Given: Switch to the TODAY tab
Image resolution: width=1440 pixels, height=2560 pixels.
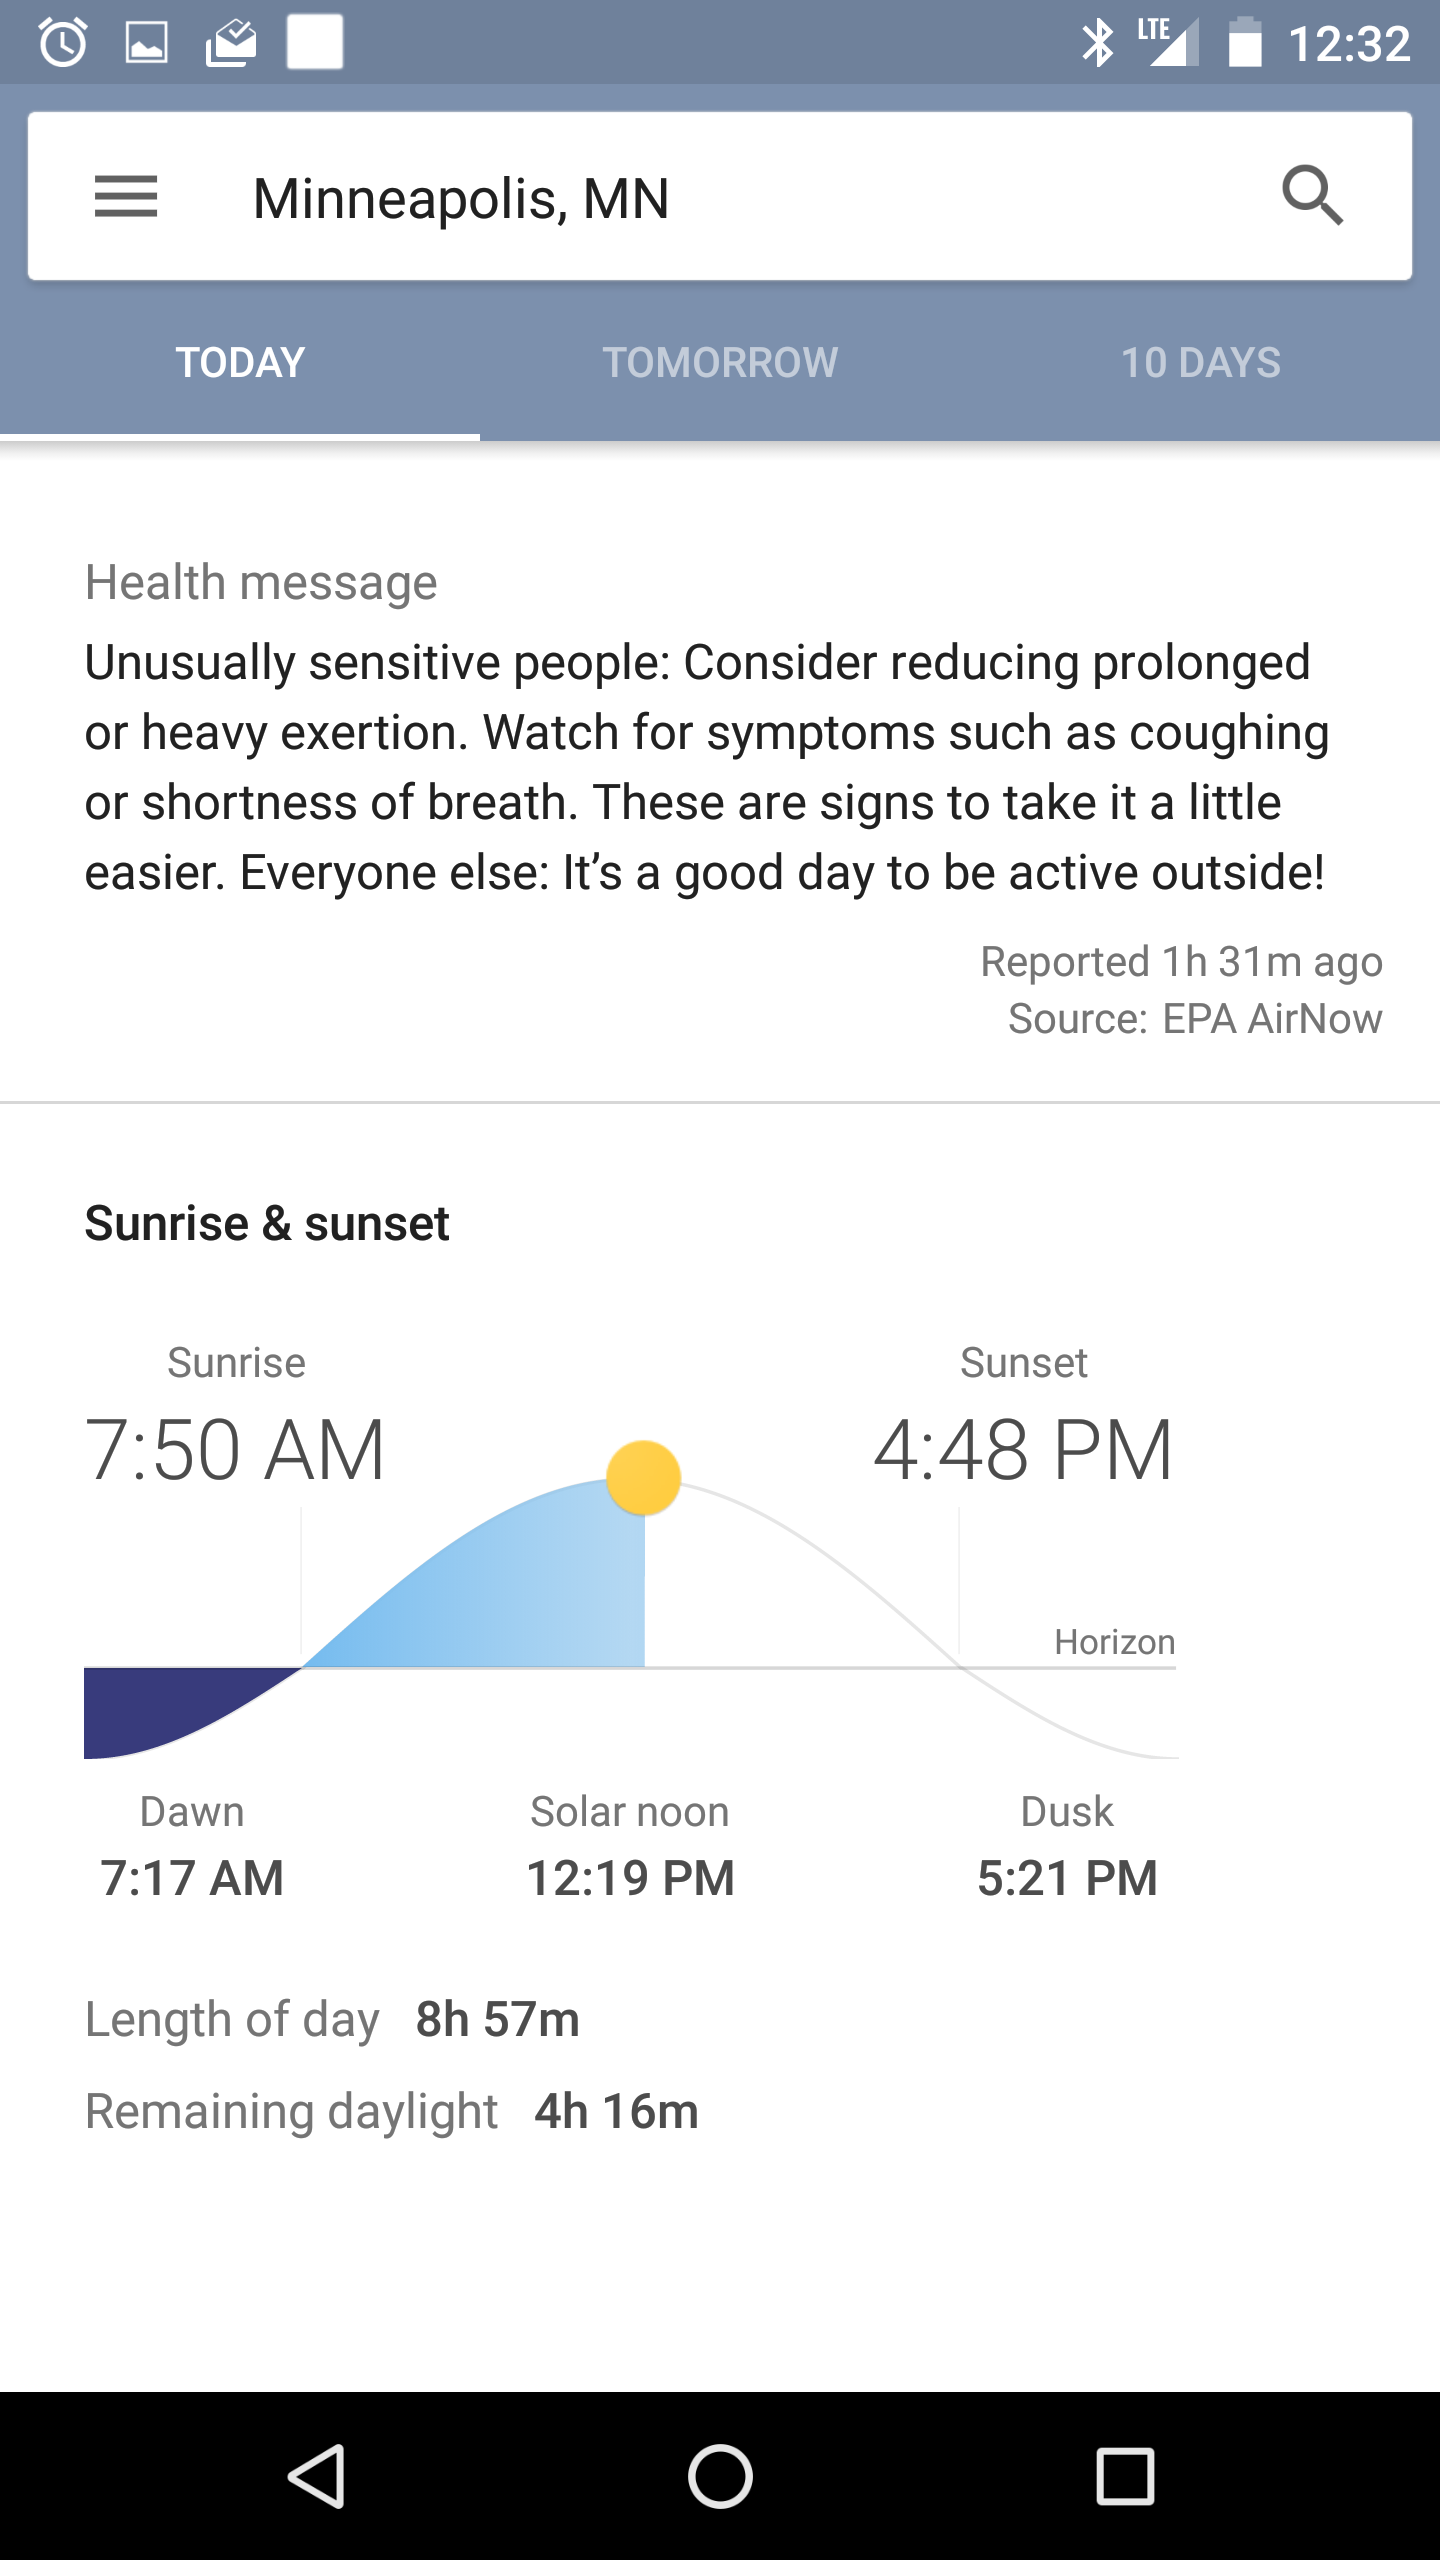Looking at the screenshot, I should pos(240,363).
